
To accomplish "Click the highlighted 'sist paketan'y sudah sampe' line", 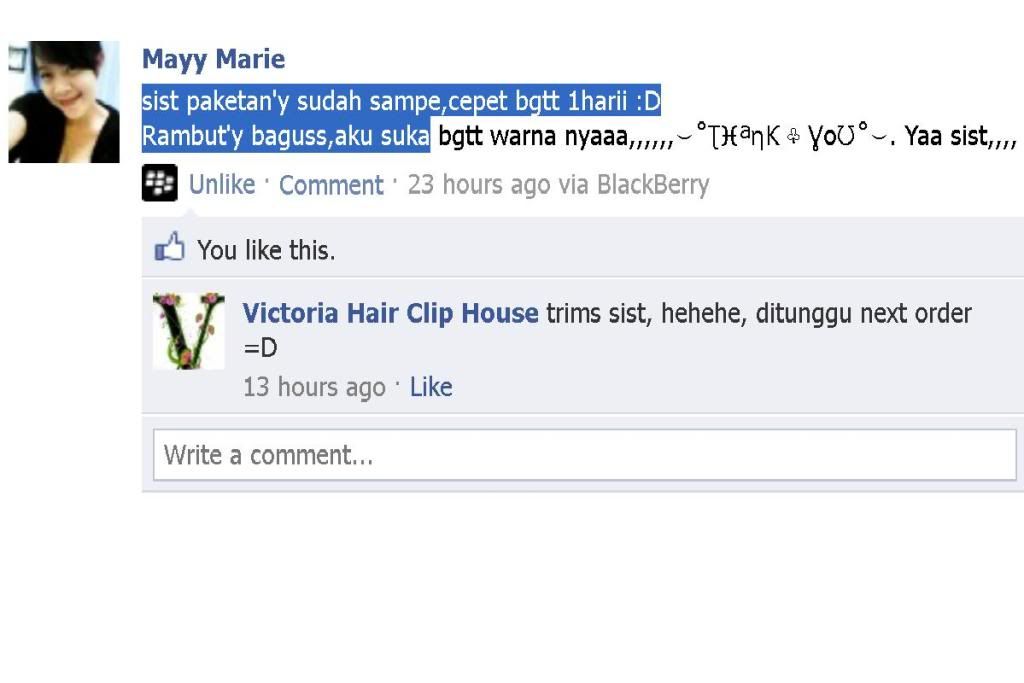I will coord(402,101).
